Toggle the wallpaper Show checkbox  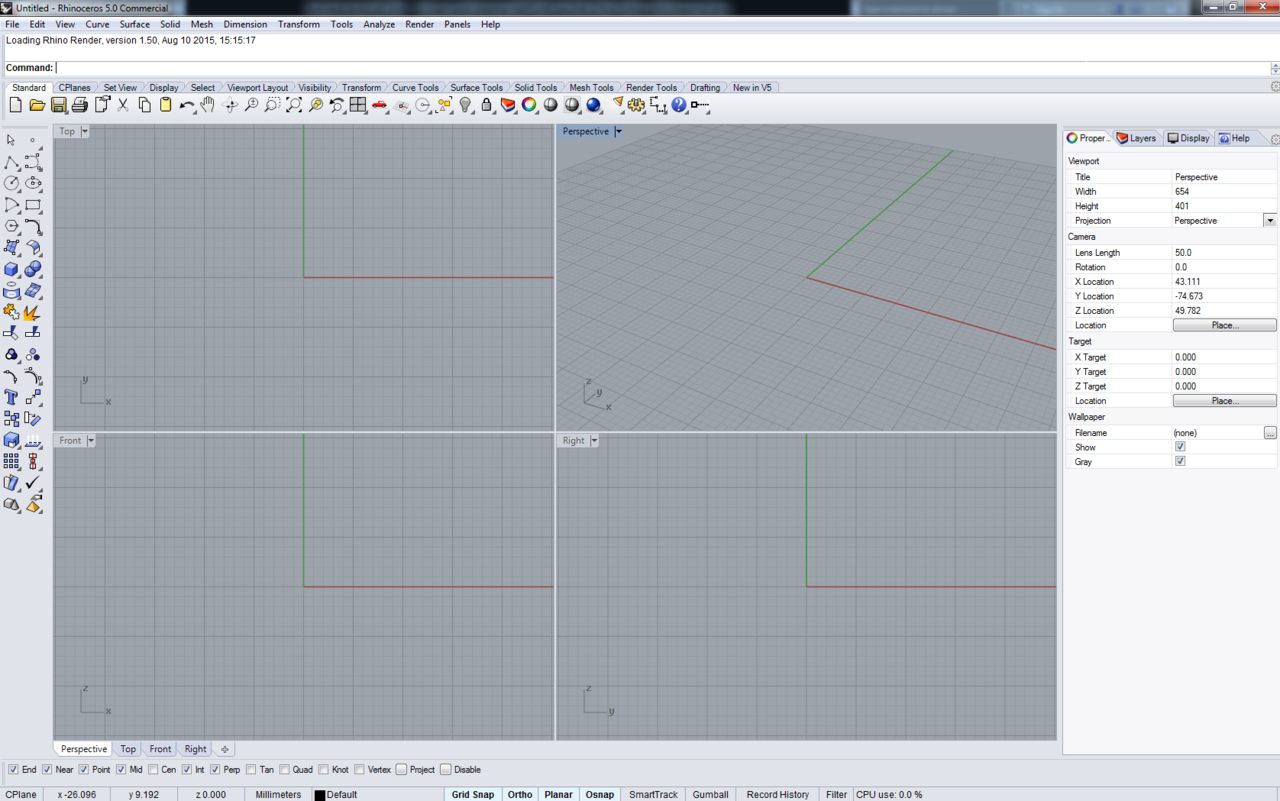pyautogui.click(x=1180, y=447)
